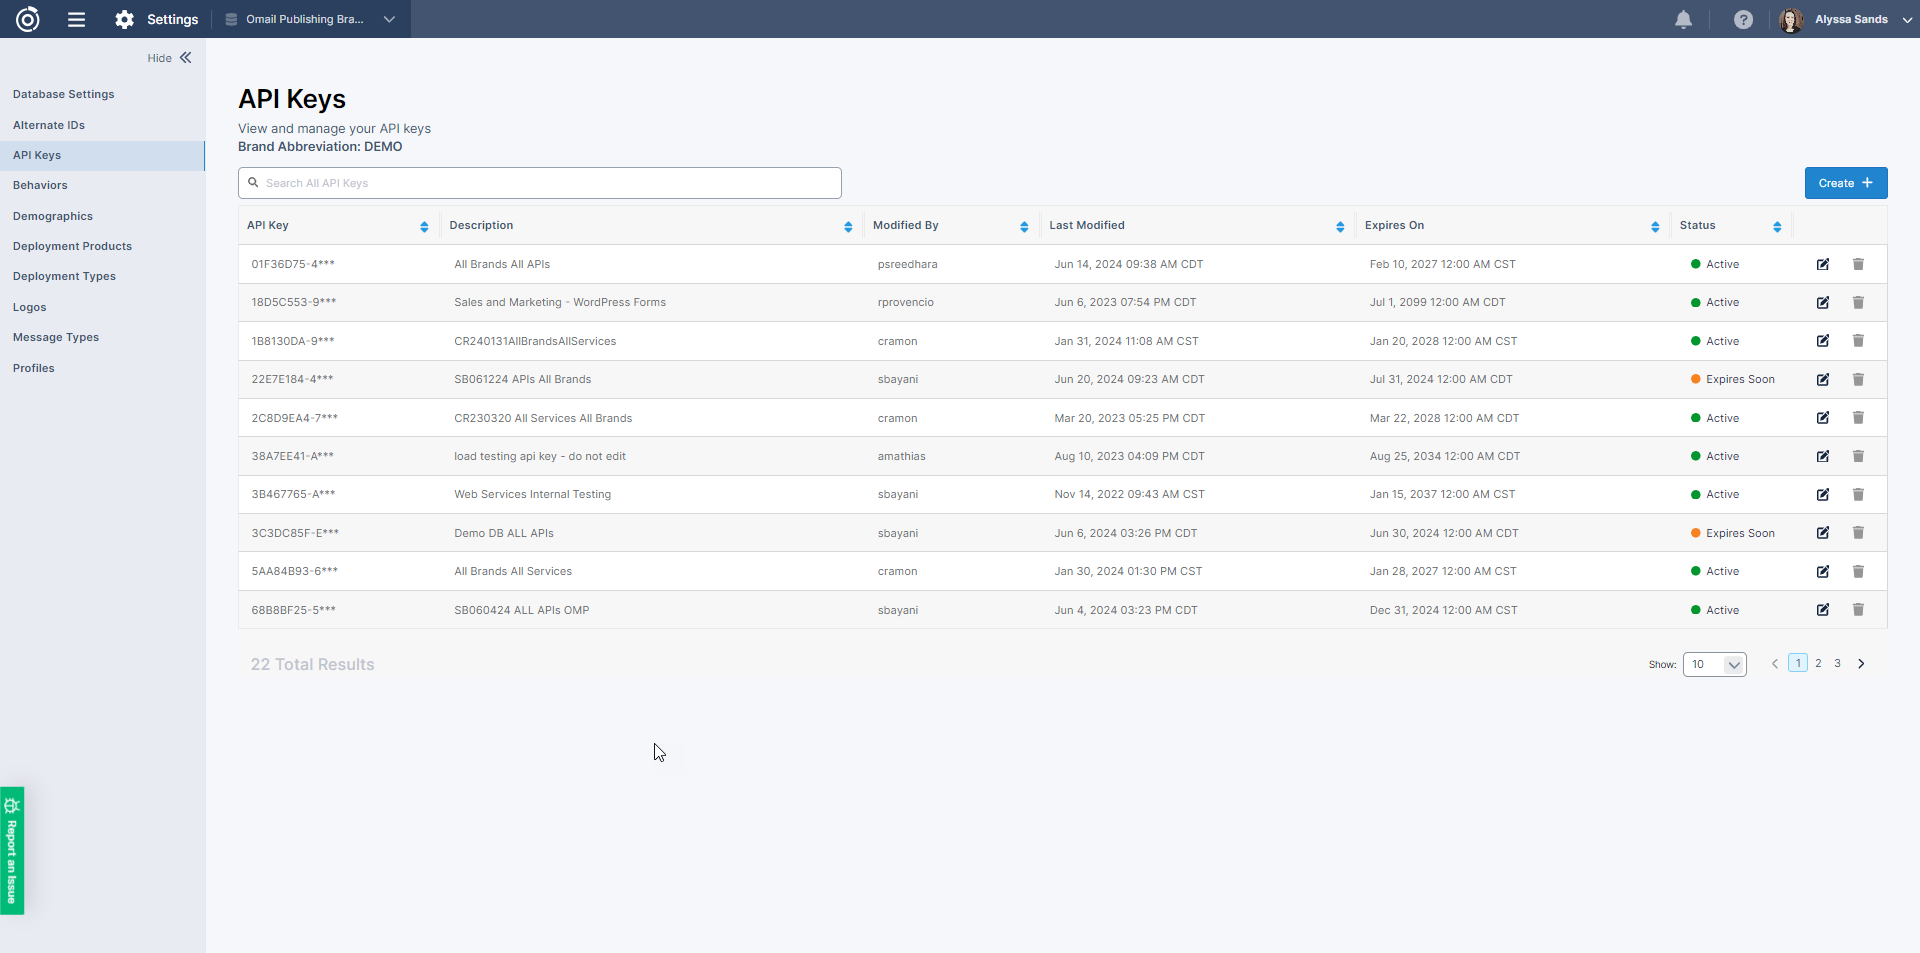The height and width of the screenshot is (953, 1920).
Task: Open the help question mark icon
Action: click(x=1743, y=20)
